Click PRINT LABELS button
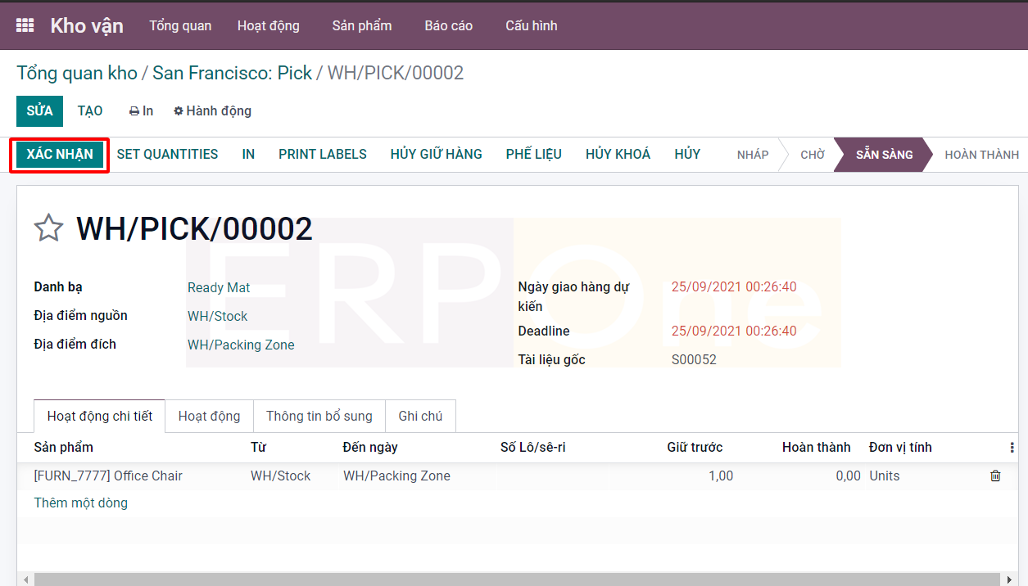Screen dimensions: 1028x586 pyautogui.click(x=323, y=155)
